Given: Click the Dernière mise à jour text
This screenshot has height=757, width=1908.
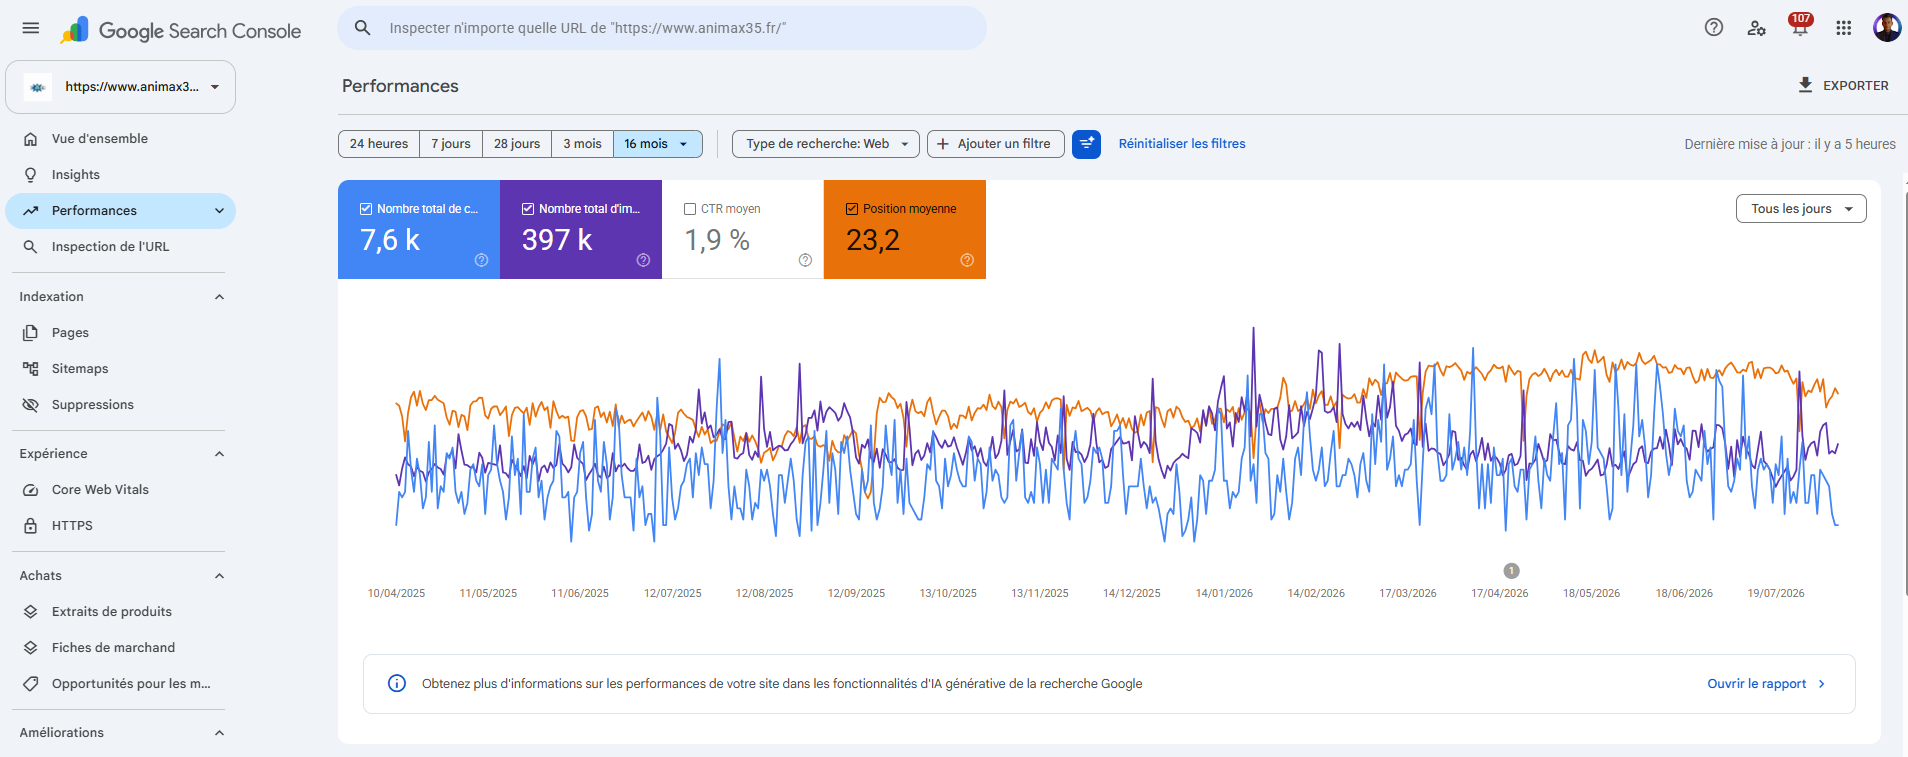Looking at the screenshot, I should point(1790,144).
